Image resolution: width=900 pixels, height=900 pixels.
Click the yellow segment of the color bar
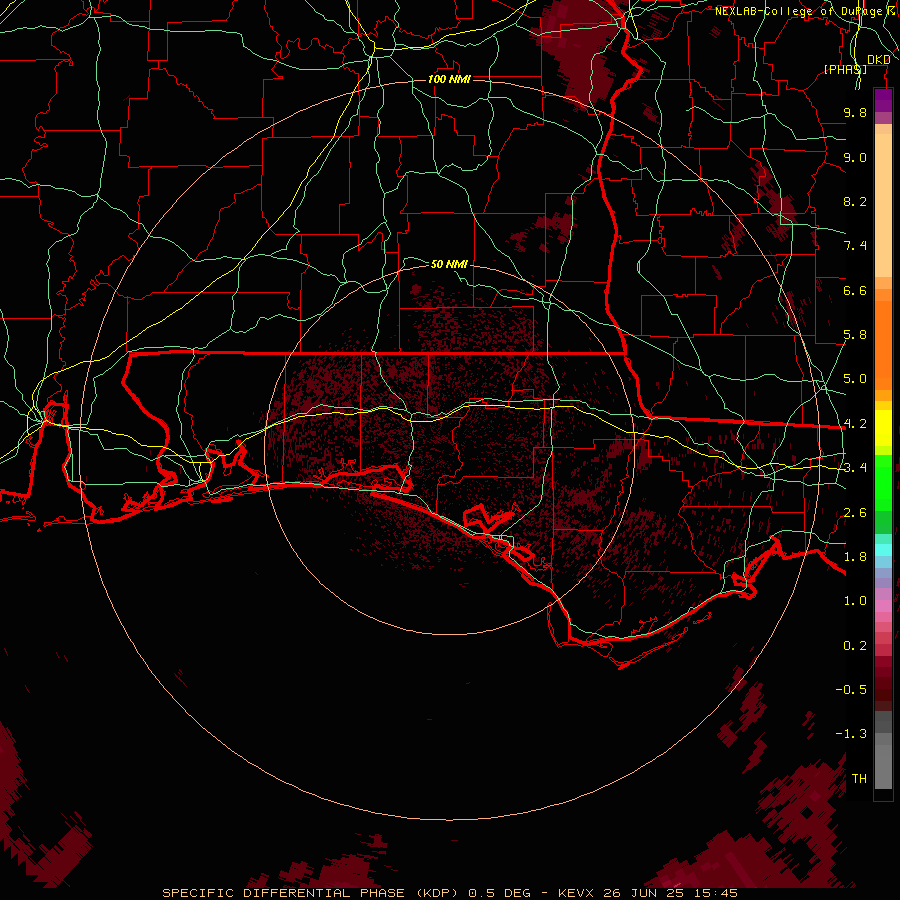[x=883, y=428]
